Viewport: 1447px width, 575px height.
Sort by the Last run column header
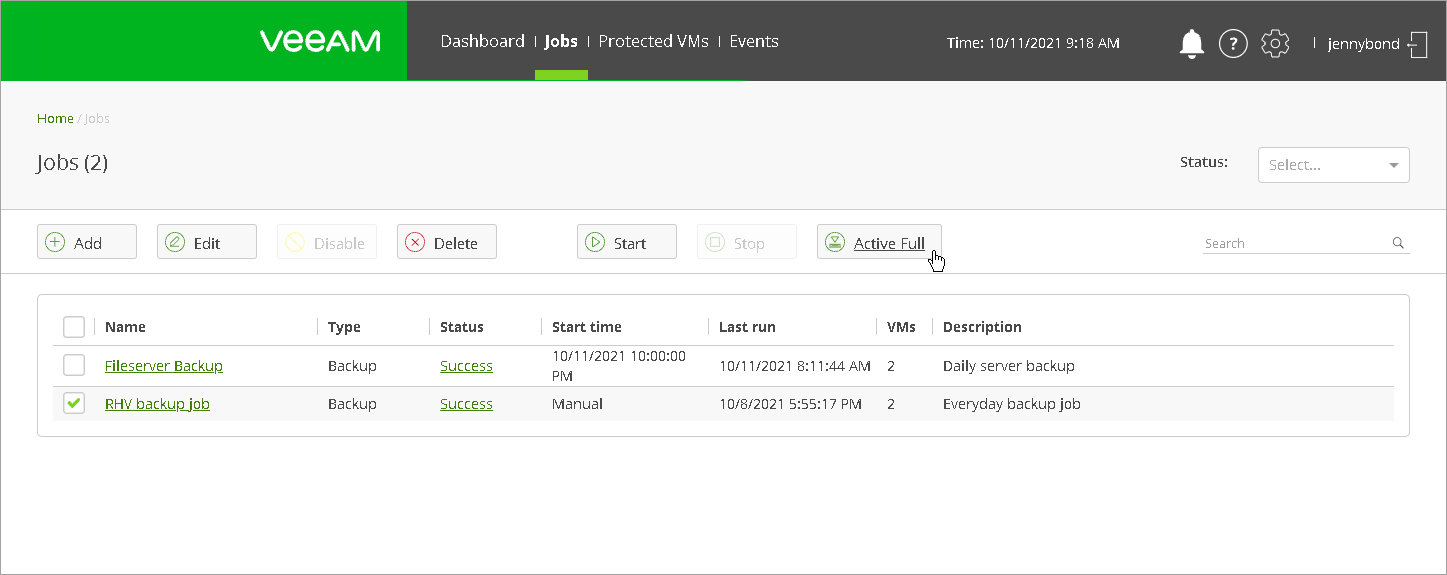point(747,327)
